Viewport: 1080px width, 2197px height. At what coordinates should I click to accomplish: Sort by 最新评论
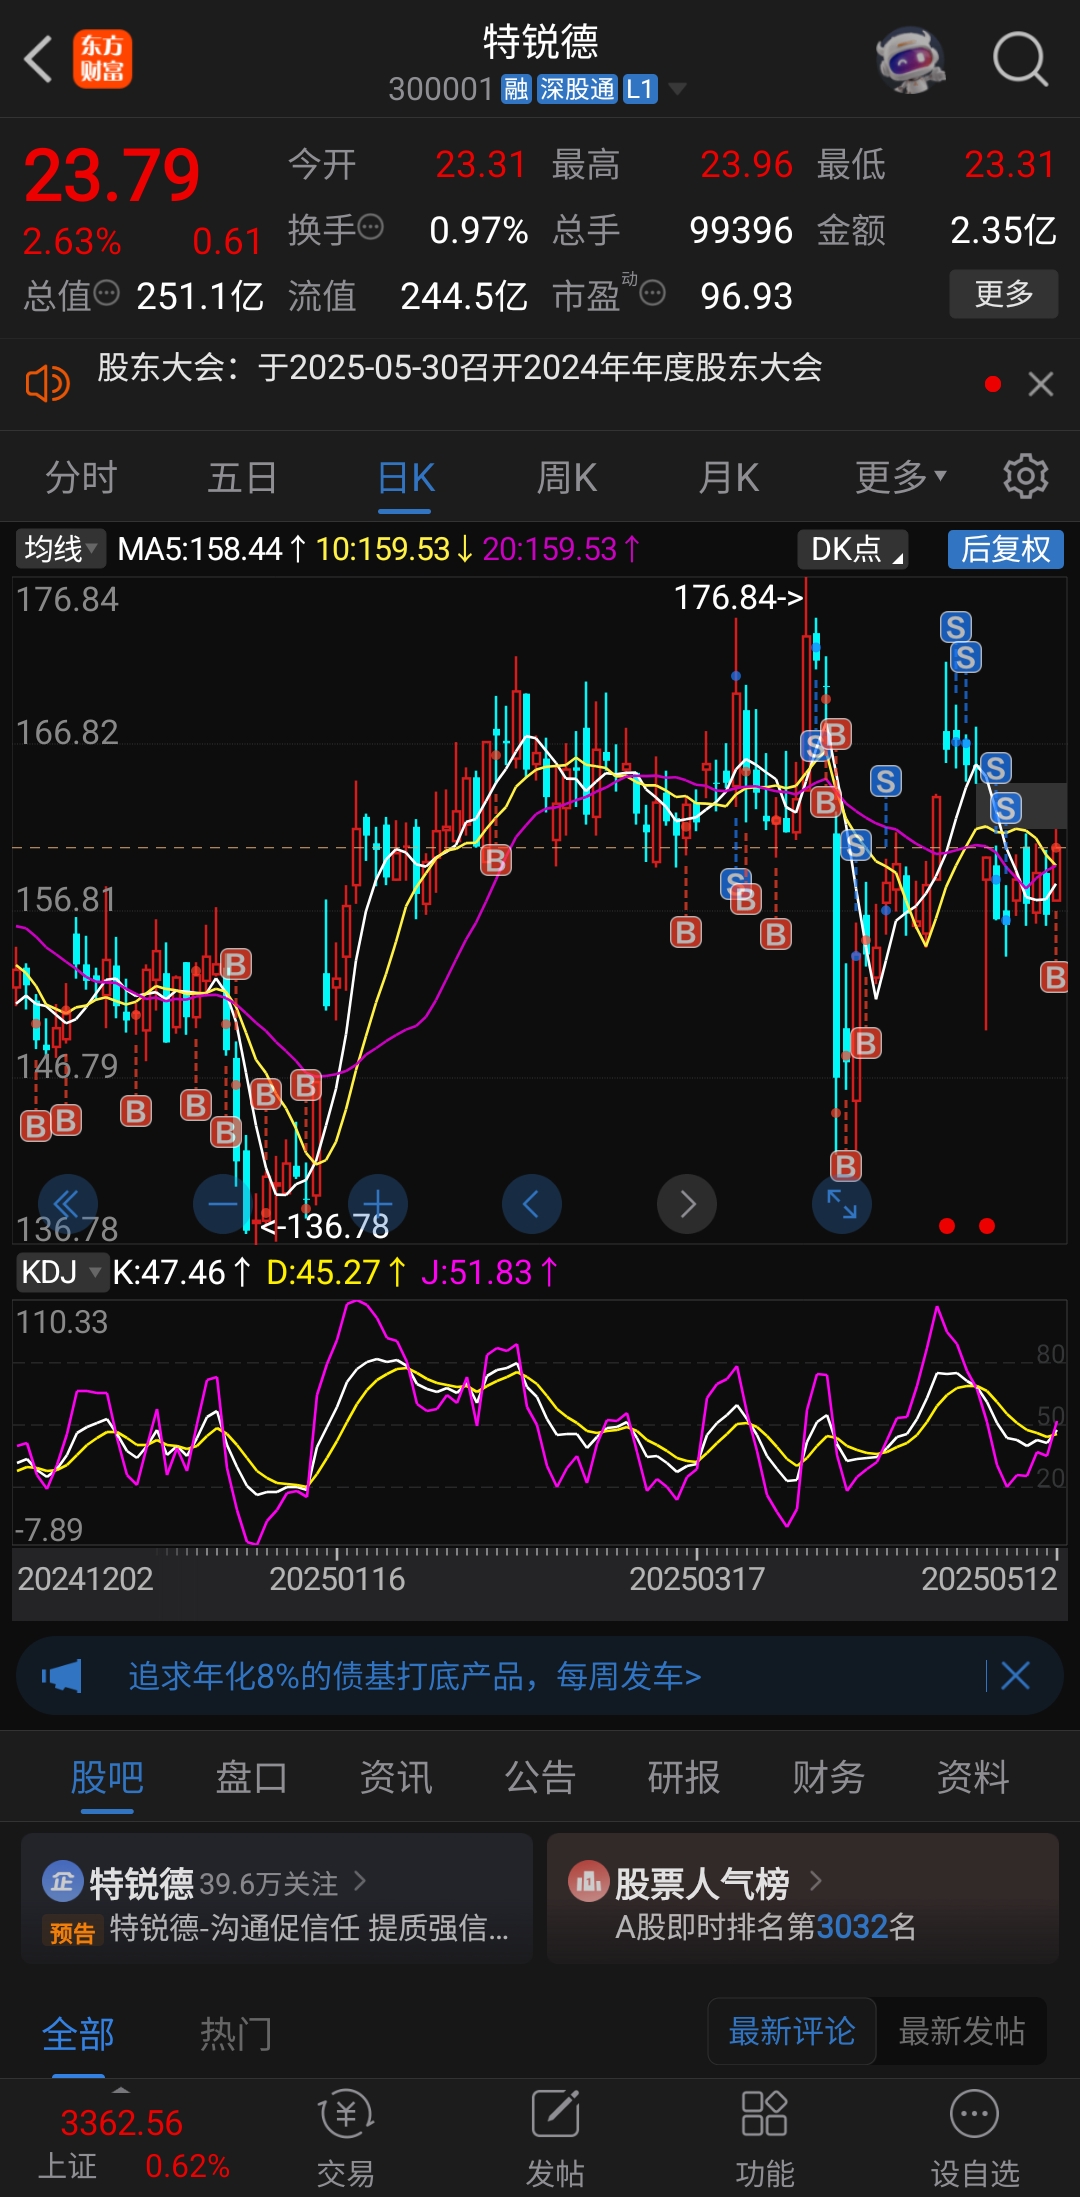click(791, 2031)
